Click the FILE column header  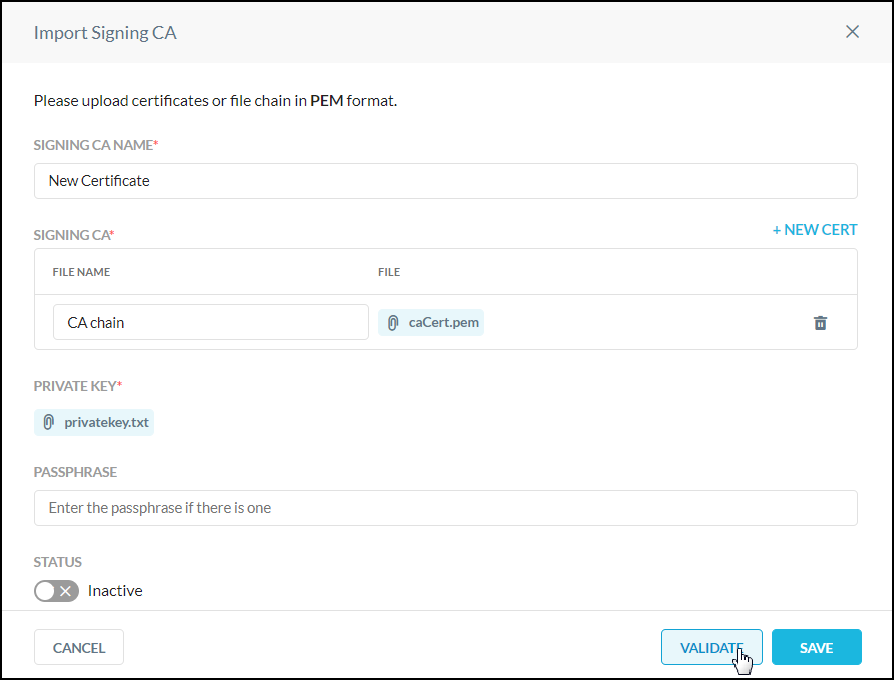[x=389, y=272]
